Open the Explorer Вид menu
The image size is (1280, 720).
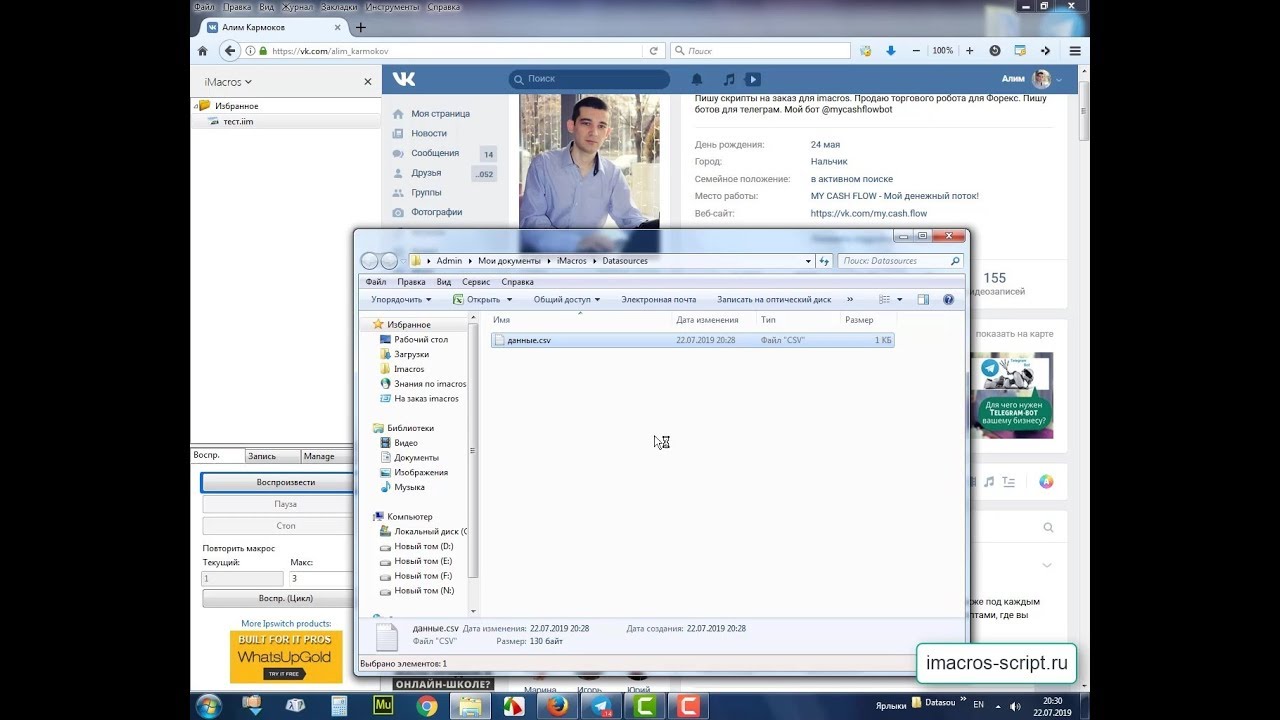(x=444, y=282)
